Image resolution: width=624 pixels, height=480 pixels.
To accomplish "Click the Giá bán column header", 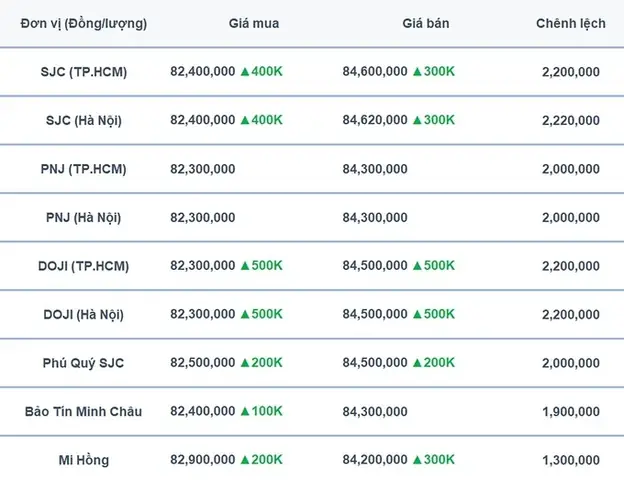I will tap(426, 23).
